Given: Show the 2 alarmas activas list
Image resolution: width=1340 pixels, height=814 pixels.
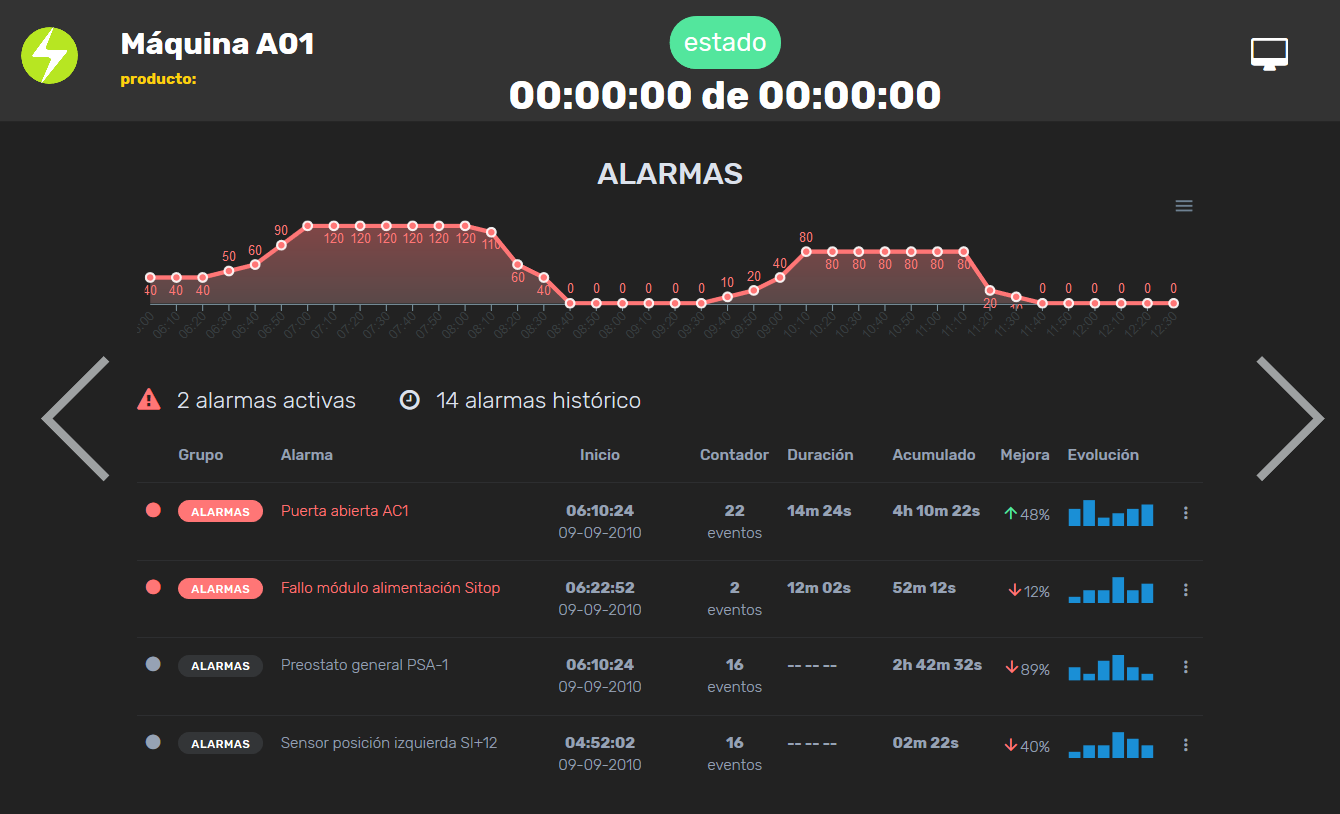Looking at the screenshot, I should (x=266, y=400).
